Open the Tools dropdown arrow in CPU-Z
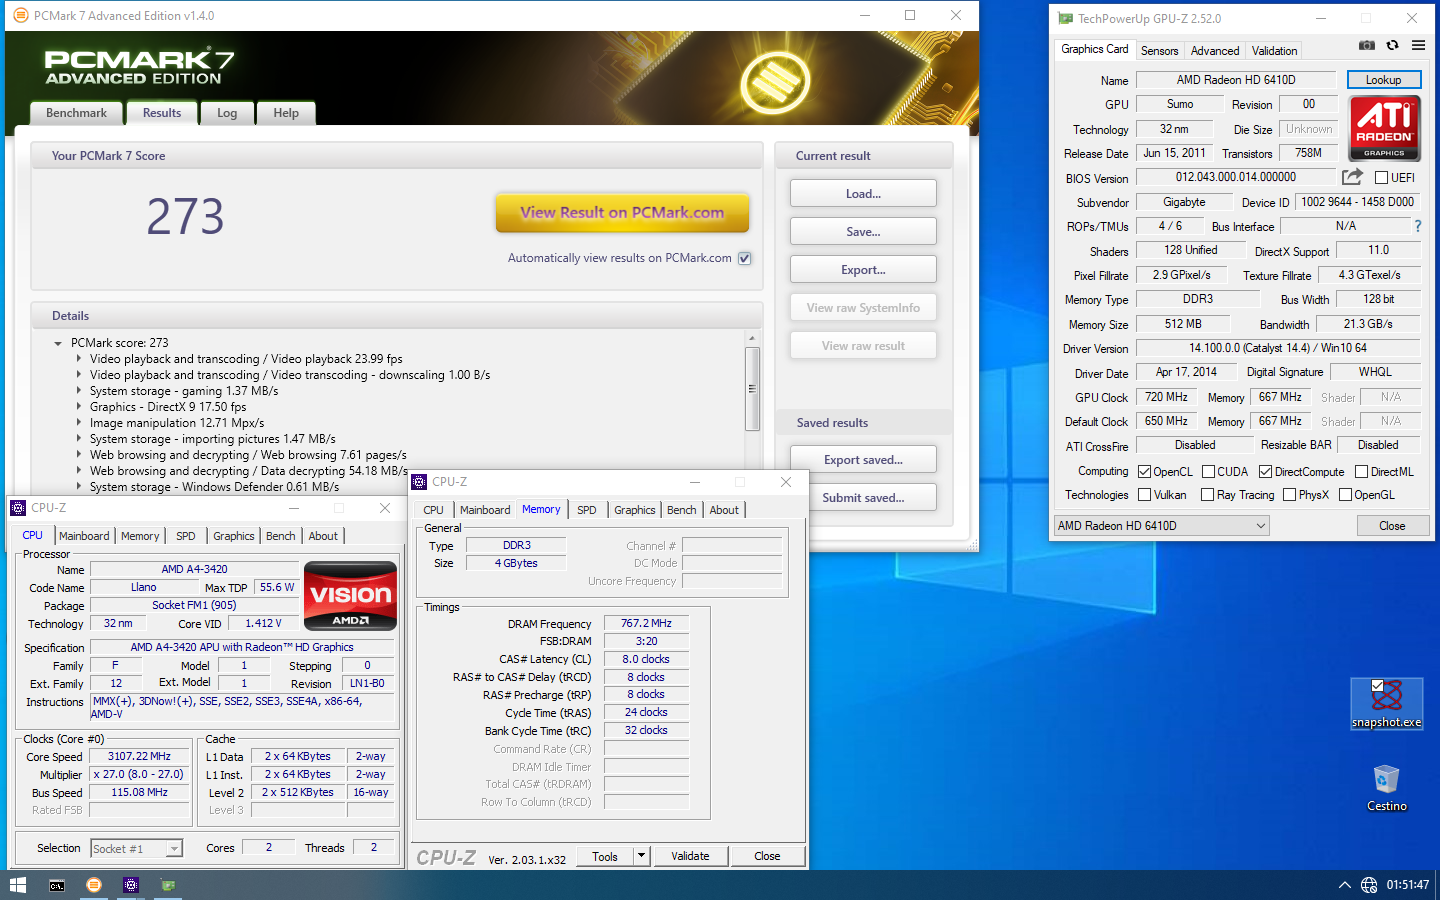The image size is (1440, 900). (641, 856)
